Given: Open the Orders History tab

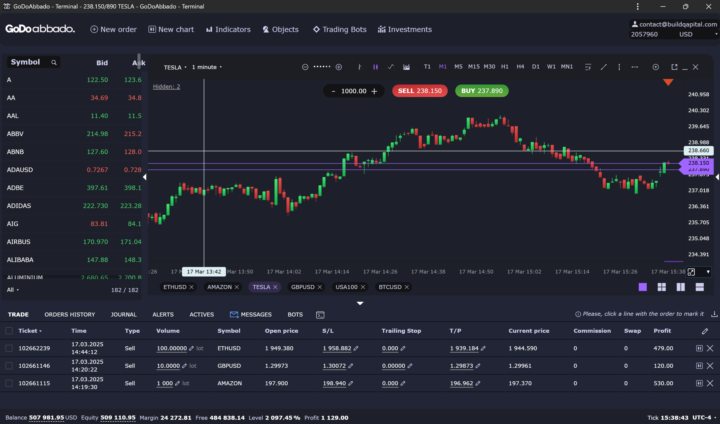Looking at the screenshot, I should click(x=70, y=315).
